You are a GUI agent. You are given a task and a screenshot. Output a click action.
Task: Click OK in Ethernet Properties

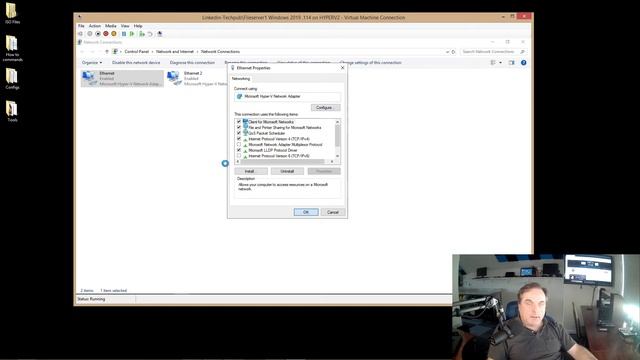tap(306, 212)
